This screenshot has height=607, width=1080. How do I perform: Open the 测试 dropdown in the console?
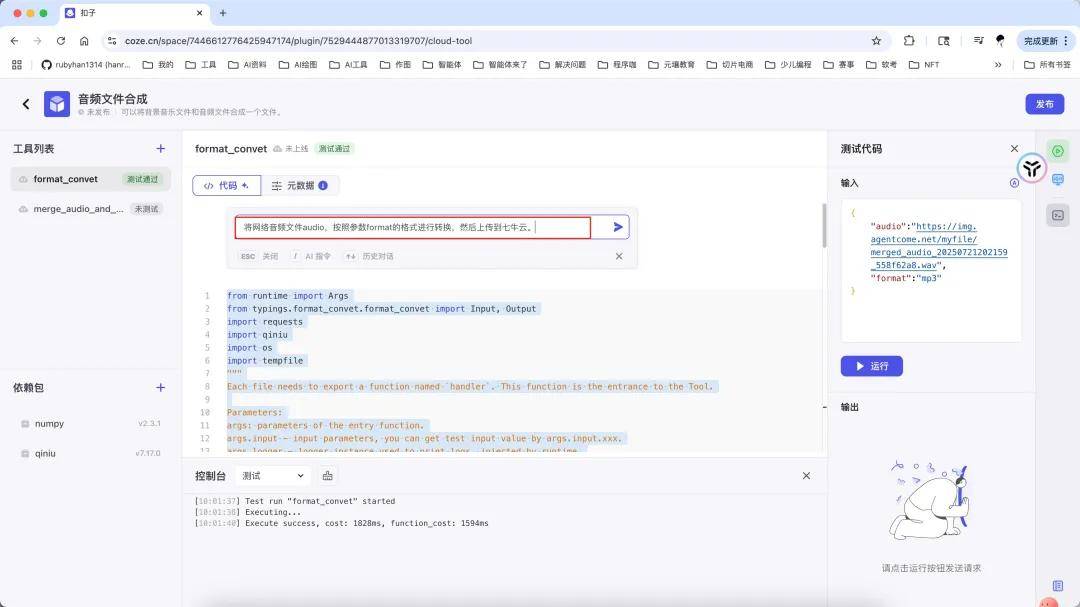pyautogui.click(x=273, y=476)
